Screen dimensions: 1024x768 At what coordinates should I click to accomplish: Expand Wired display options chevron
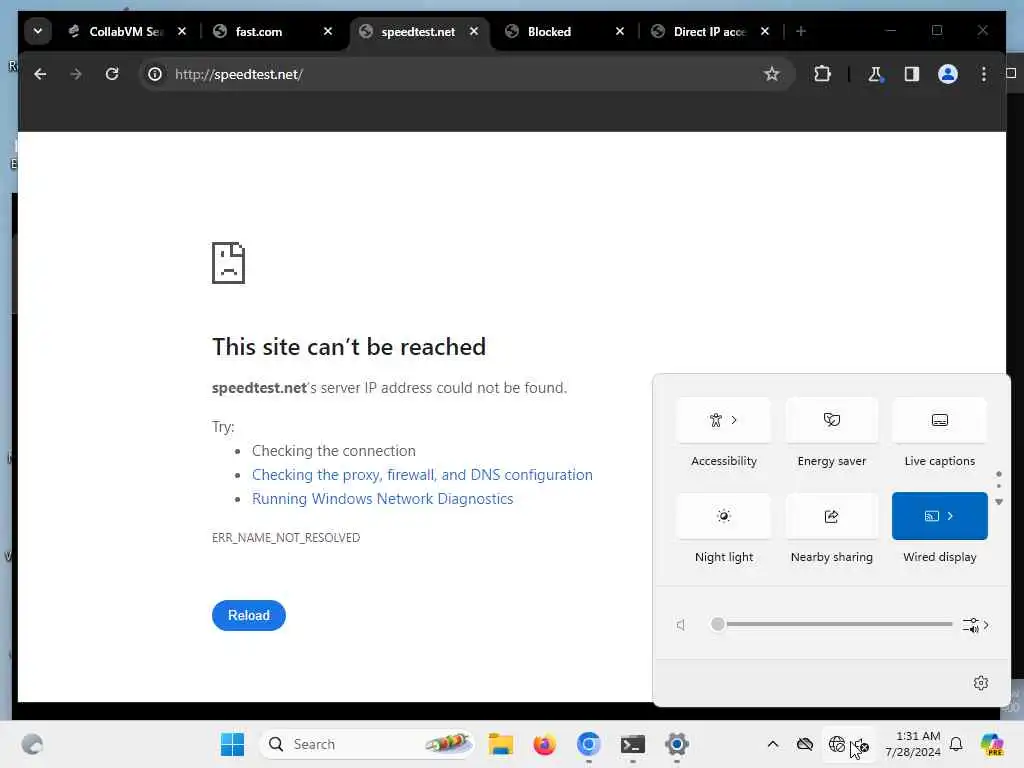(950, 517)
